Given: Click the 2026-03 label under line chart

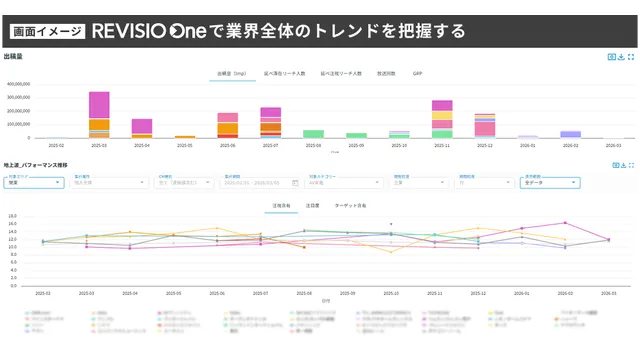Looking at the screenshot, I should tap(609, 293).
